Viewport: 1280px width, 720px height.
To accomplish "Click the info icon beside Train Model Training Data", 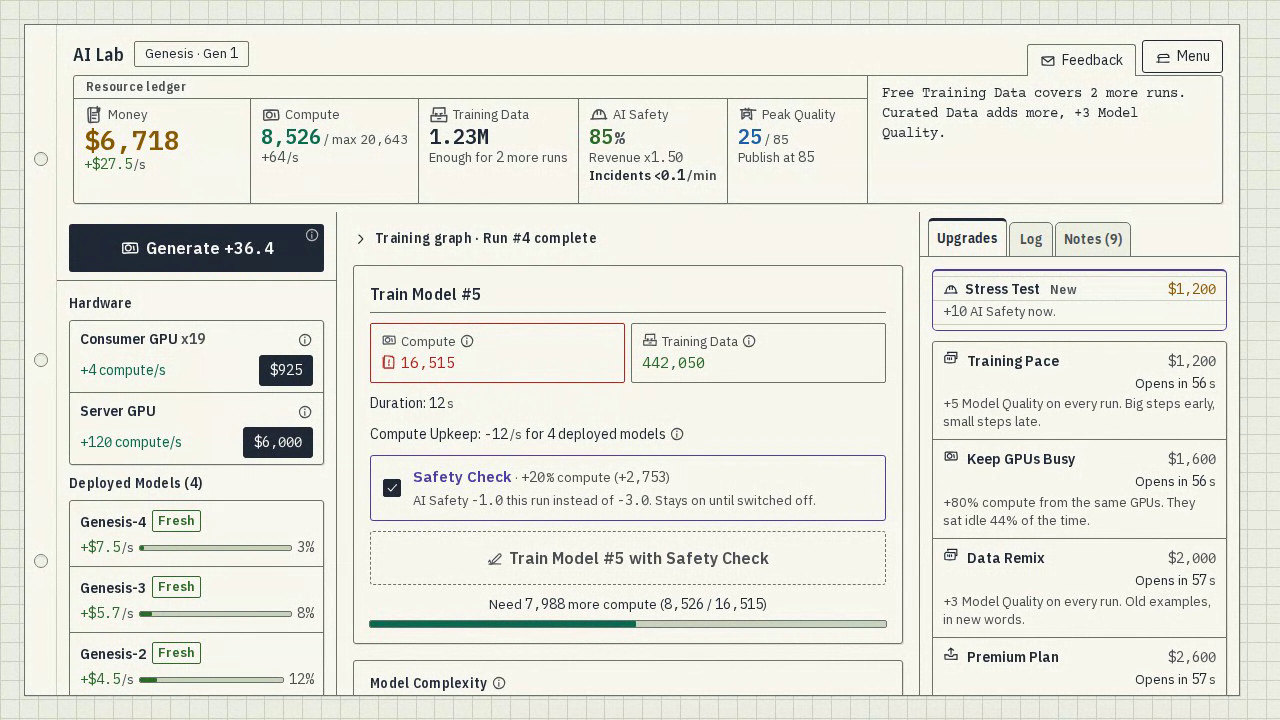I will point(749,341).
